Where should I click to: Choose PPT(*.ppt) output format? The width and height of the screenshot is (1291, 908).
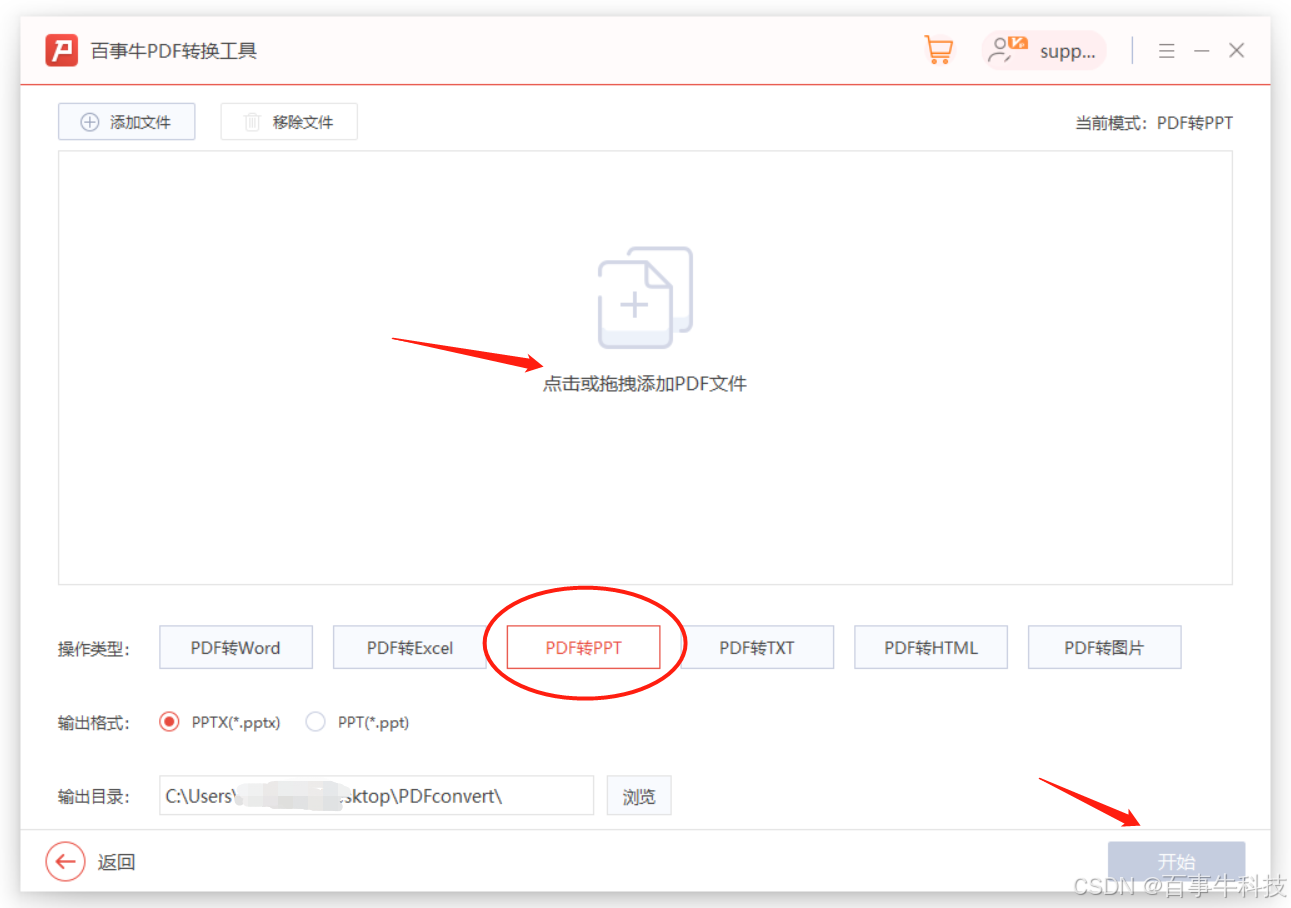[357, 722]
